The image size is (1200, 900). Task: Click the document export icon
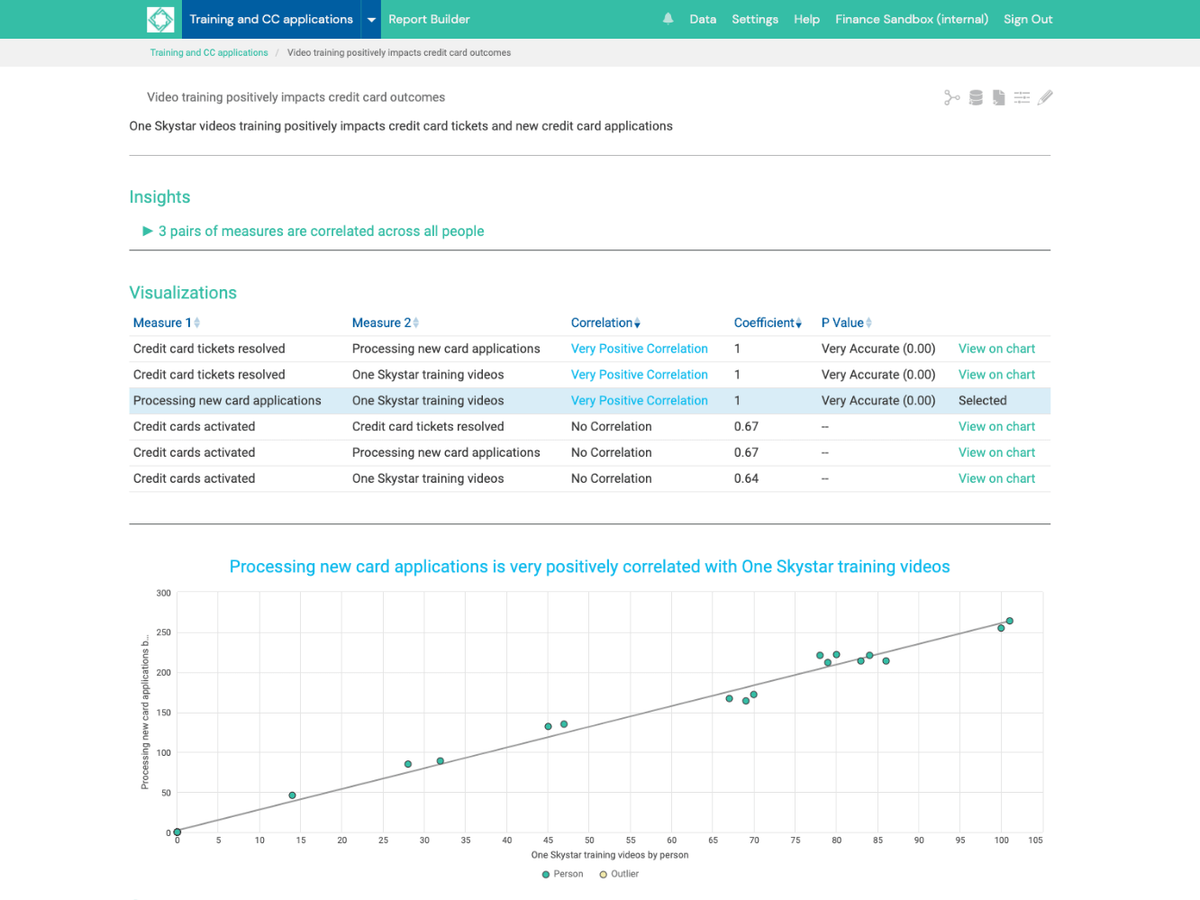[999, 97]
